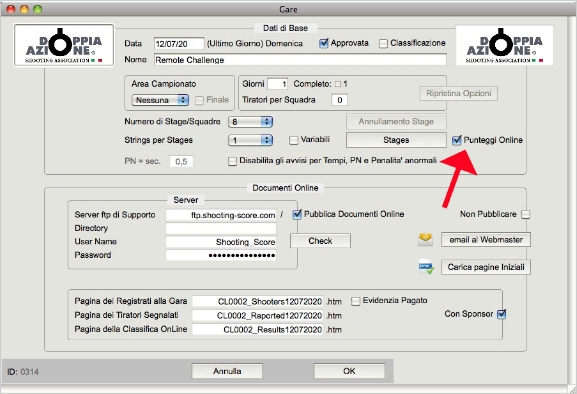
Task: Click the Tiratori per Squadra field
Action: coord(339,100)
